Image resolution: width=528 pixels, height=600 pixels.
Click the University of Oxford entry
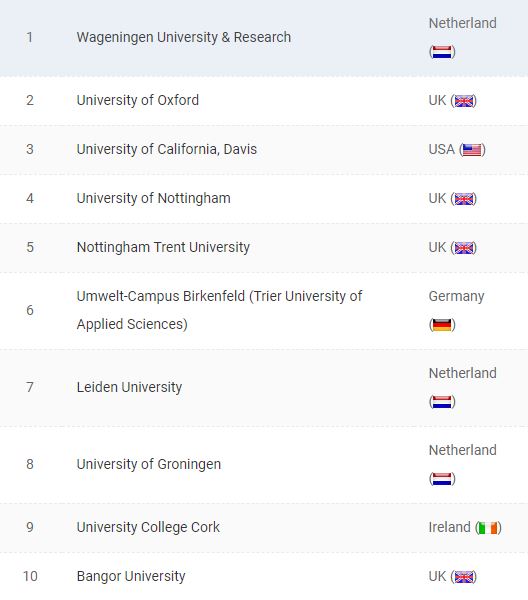coord(138,100)
